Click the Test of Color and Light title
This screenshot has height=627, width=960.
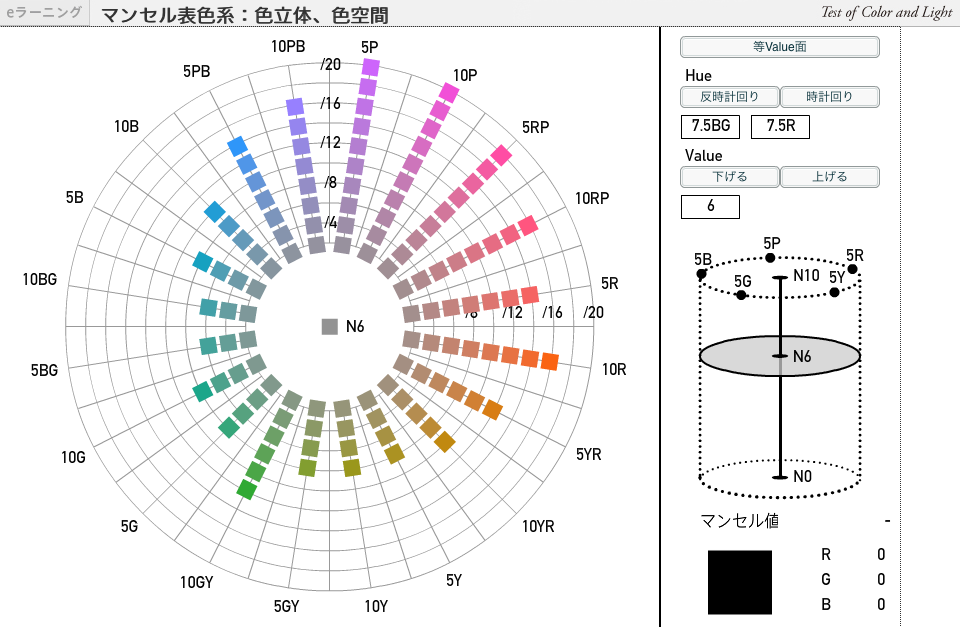click(x=886, y=13)
